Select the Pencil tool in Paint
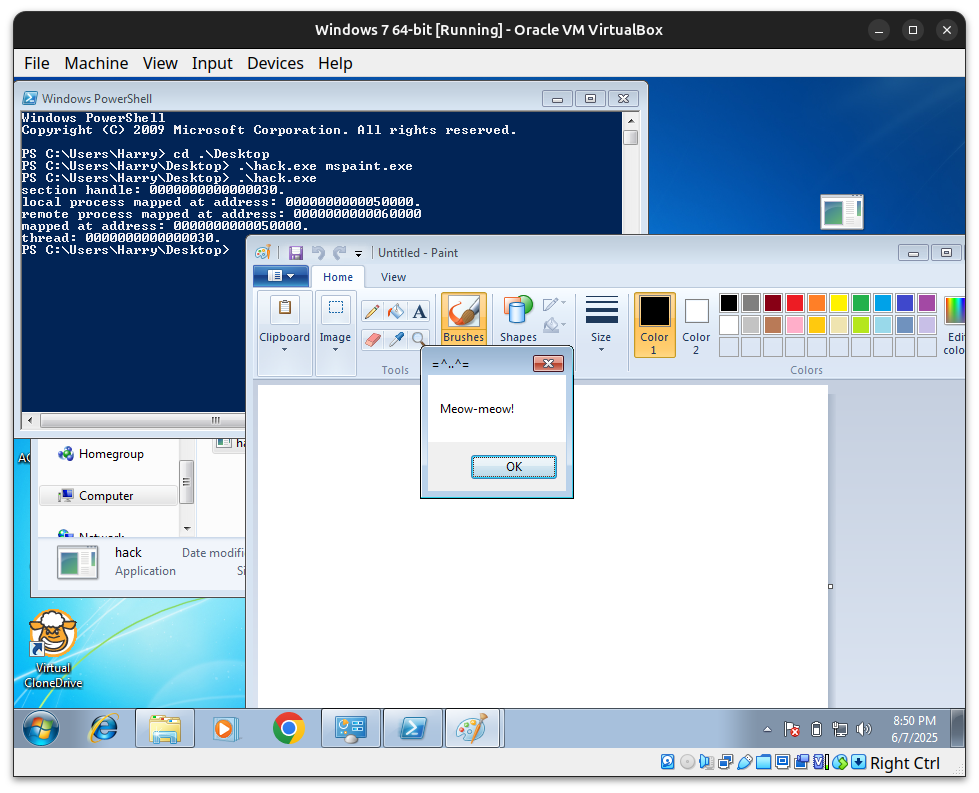 coord(372,311)
